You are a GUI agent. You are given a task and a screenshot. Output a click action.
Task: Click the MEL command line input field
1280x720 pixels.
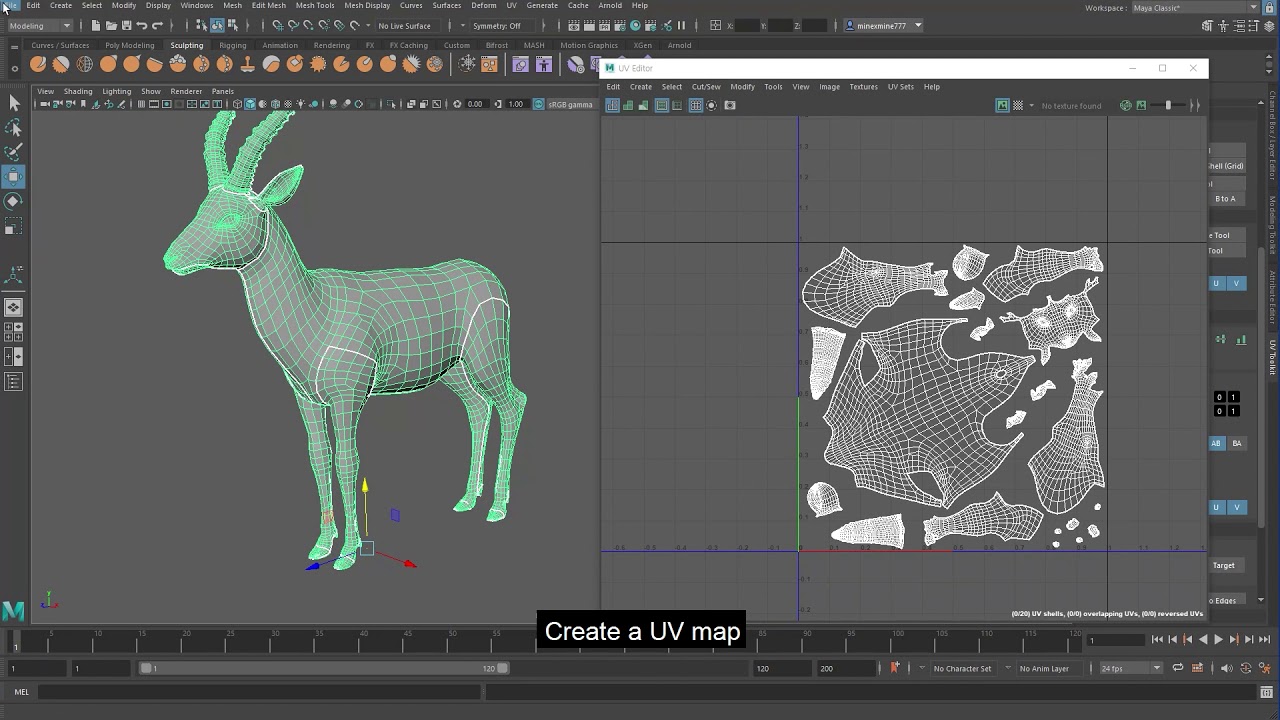[258, 692]
